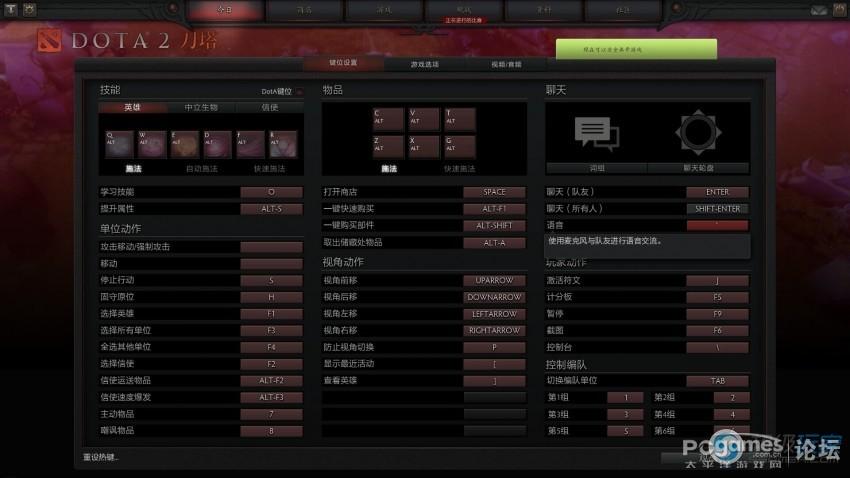Select the 英雄 skills tab

133,107
